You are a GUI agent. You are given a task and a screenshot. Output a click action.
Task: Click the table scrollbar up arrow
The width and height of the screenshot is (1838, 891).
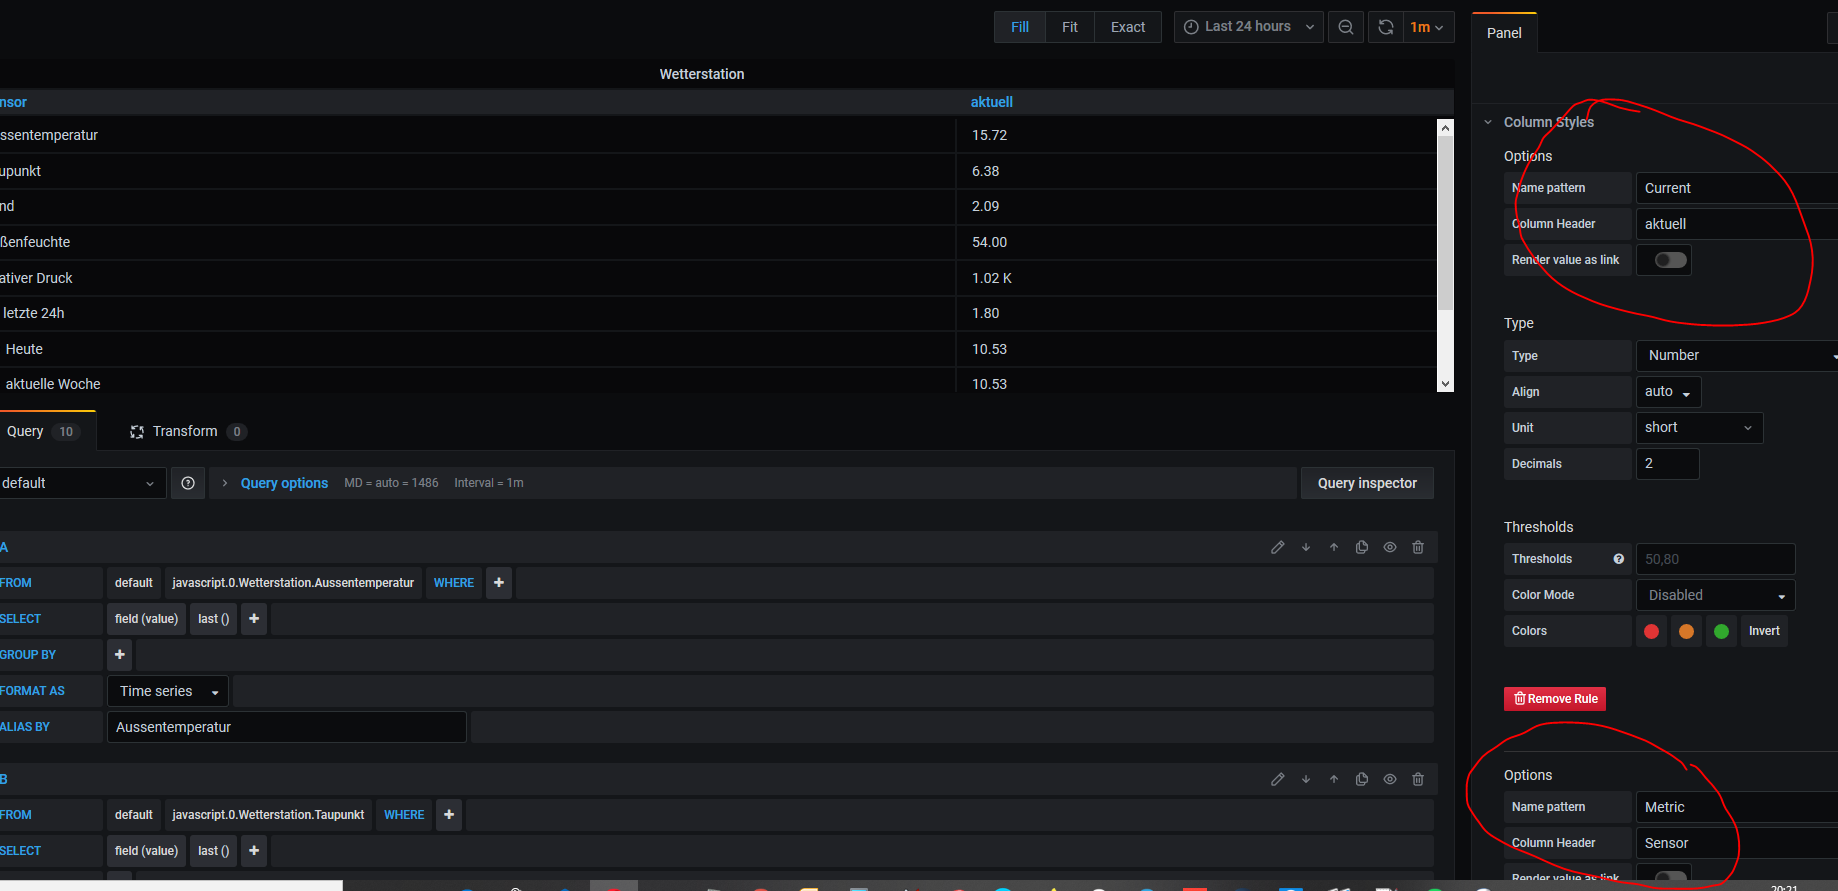coord(1445,127)
